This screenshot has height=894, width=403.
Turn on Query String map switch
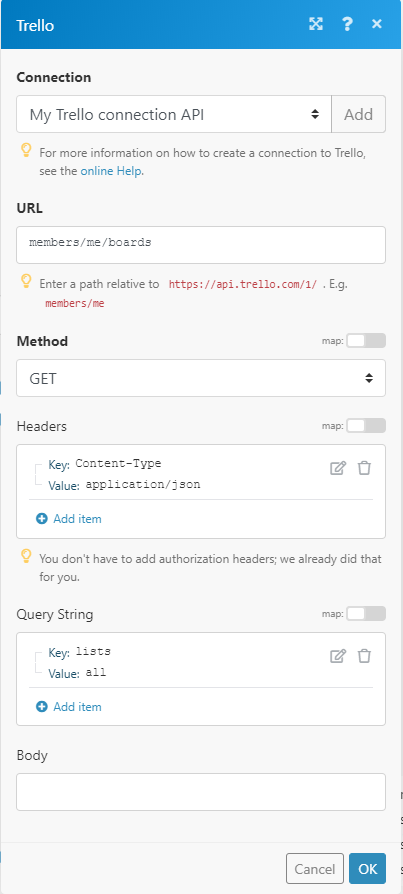coord(366,613)
